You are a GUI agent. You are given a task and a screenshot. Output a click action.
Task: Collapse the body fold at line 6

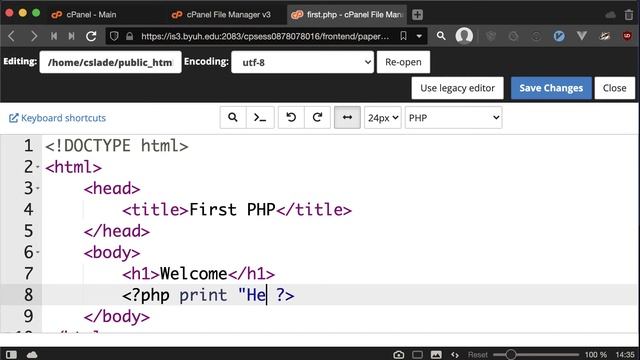point(38,252)
